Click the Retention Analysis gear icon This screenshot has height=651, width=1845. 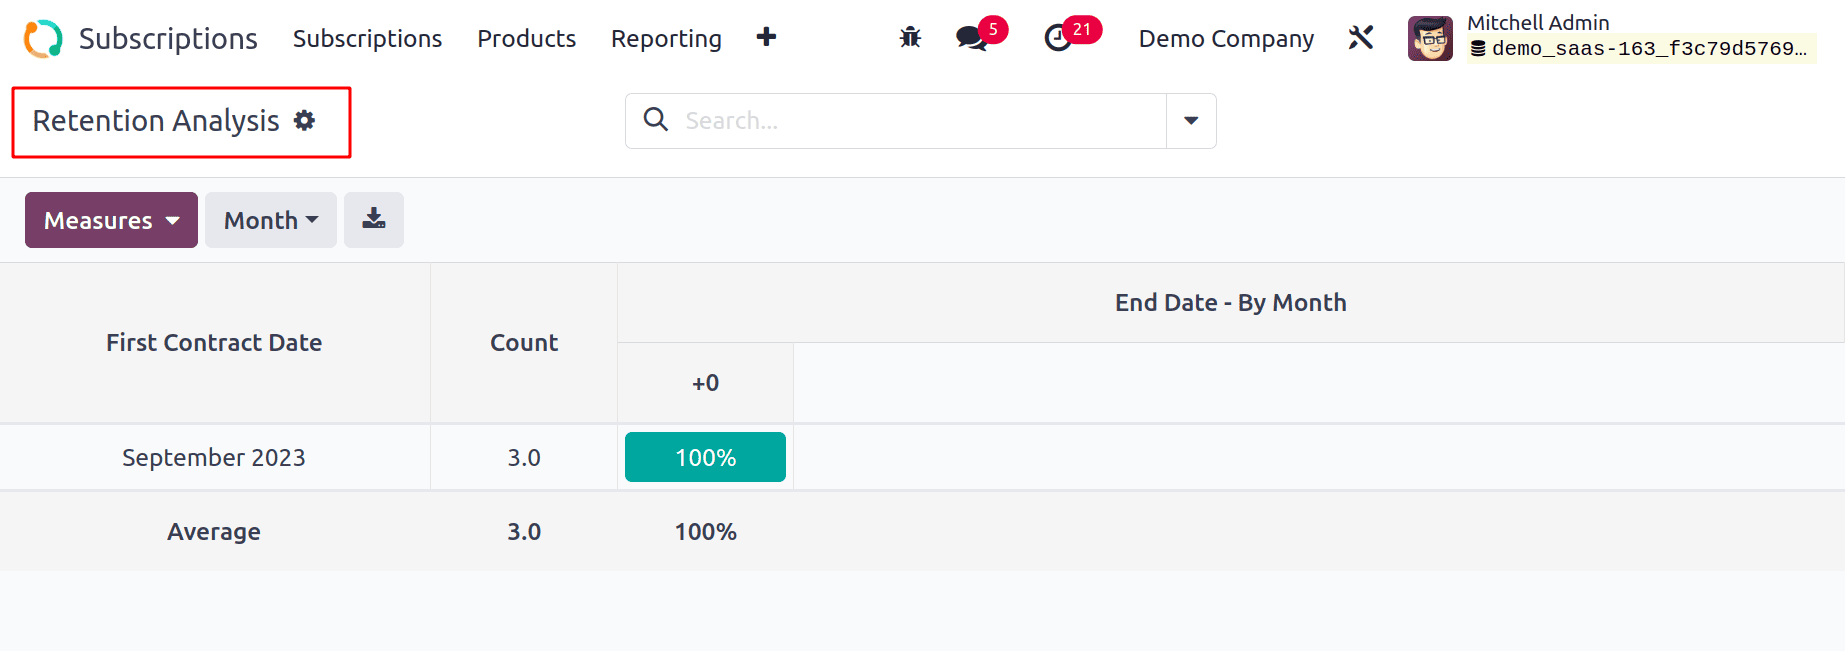tap(305, 121)
